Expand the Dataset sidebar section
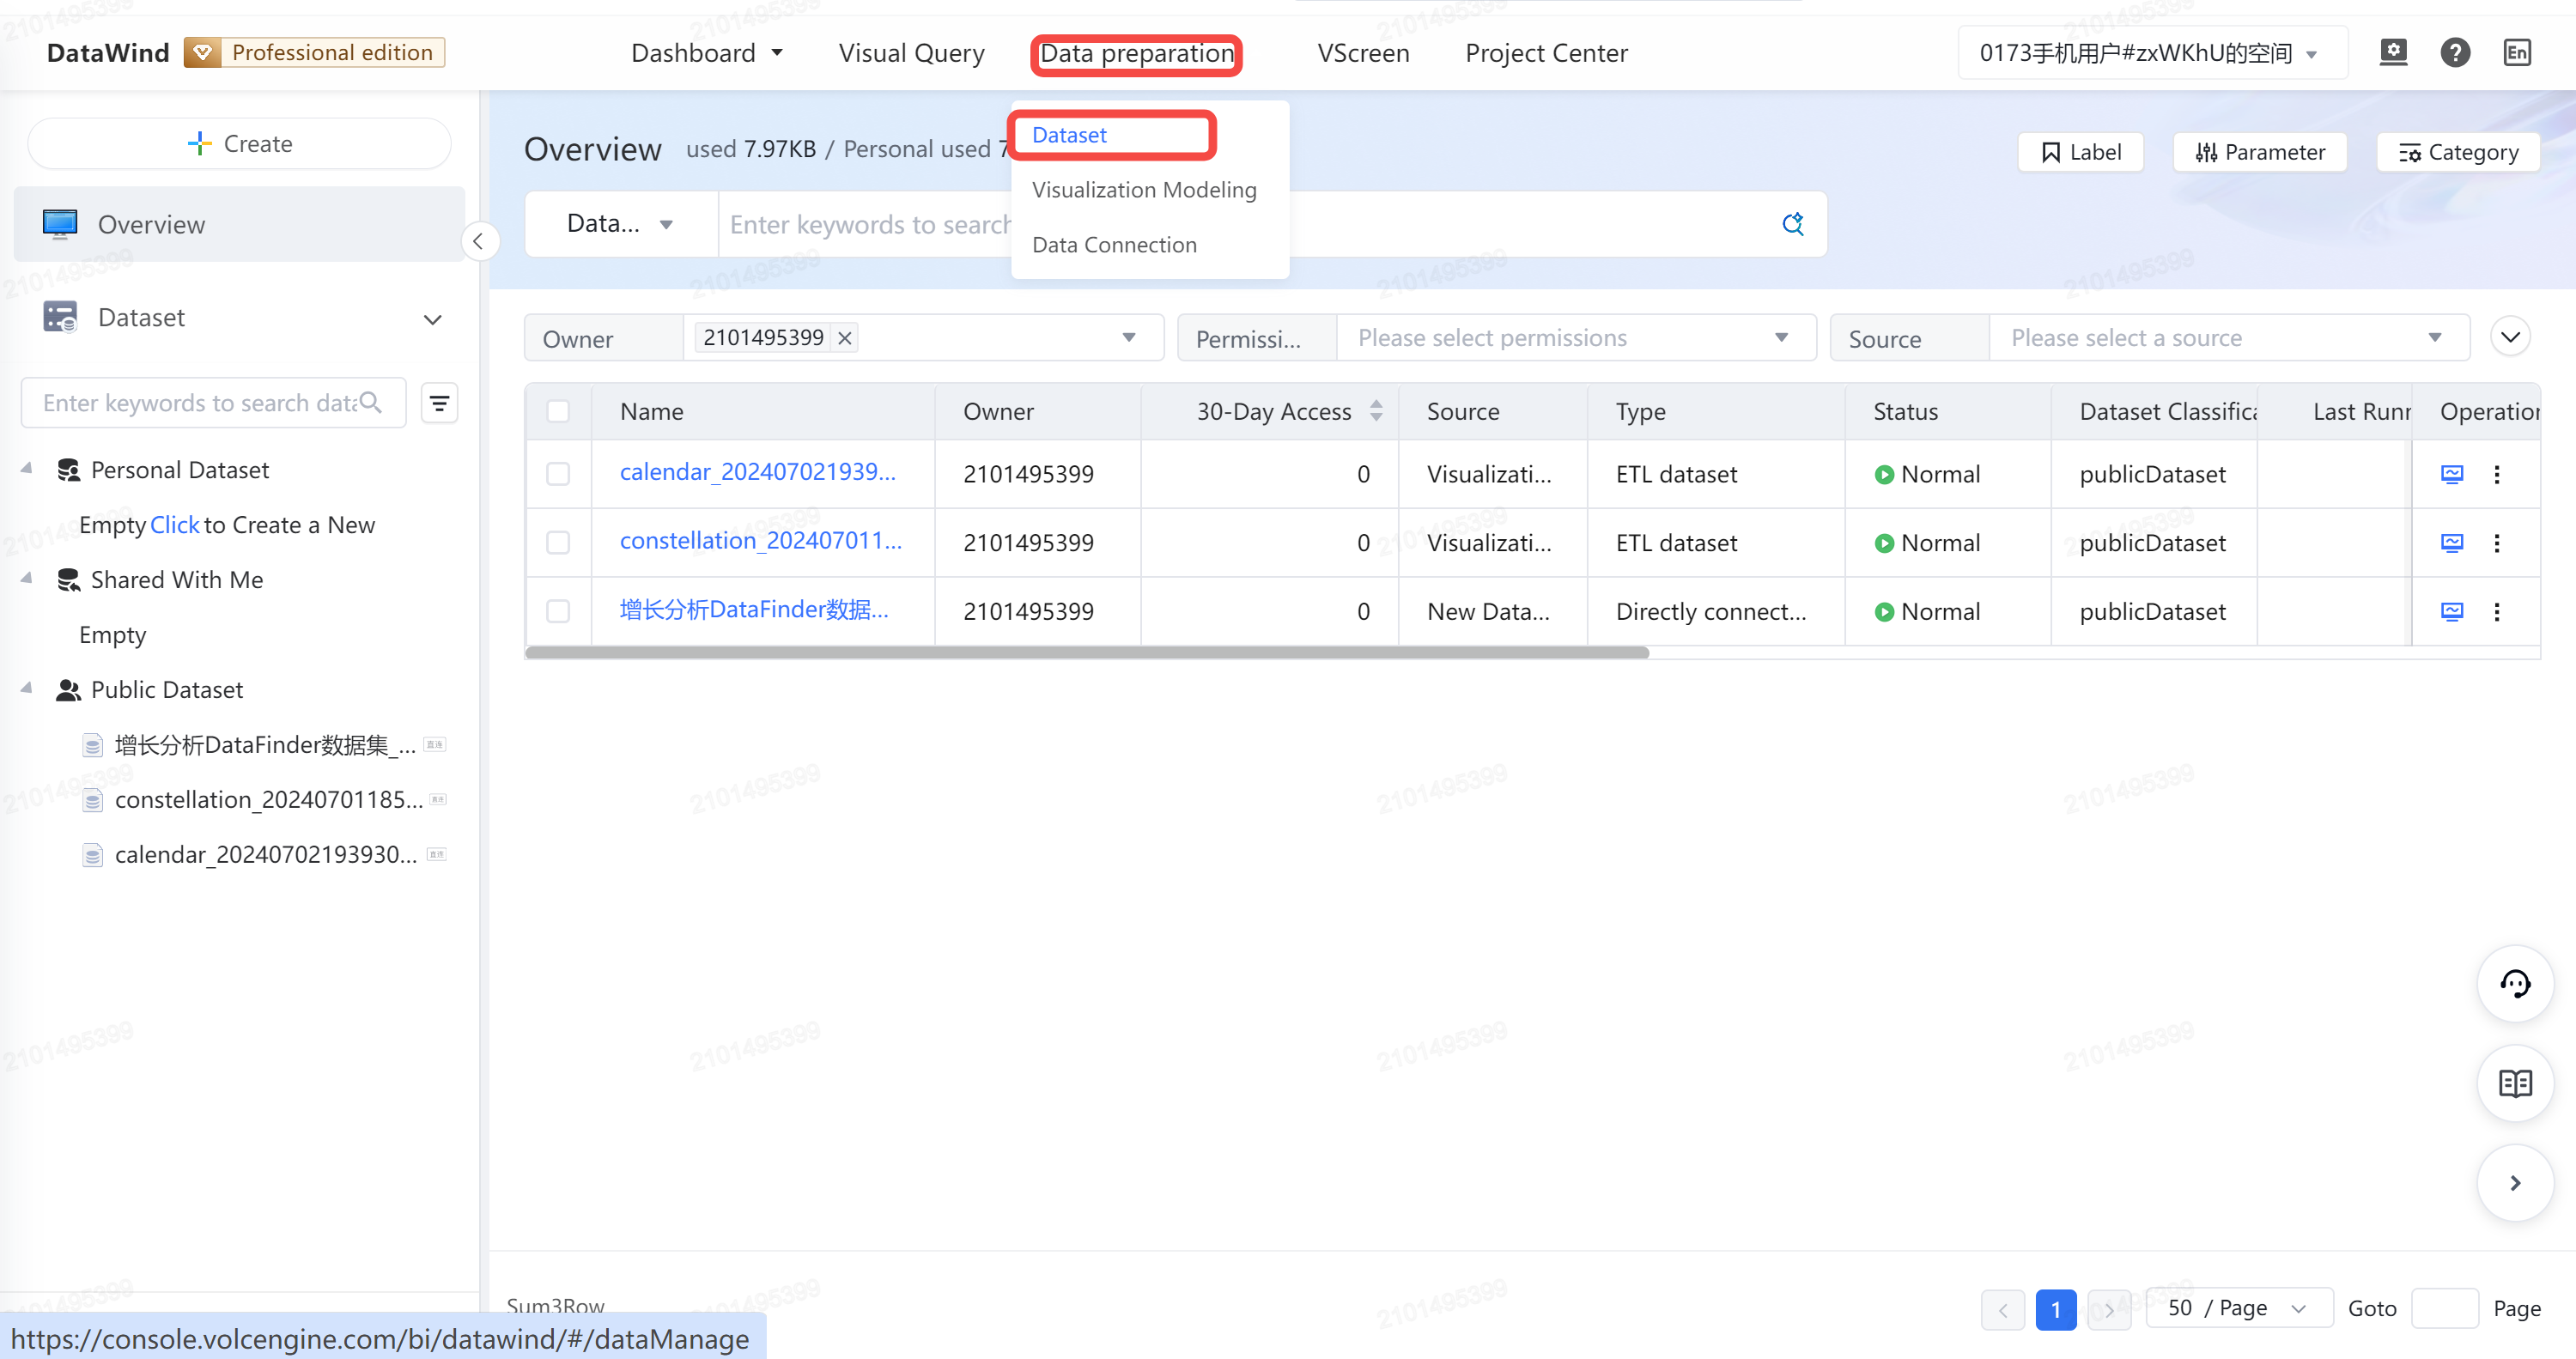This screenshot has width=2576, height=1359. click(432, 319)
